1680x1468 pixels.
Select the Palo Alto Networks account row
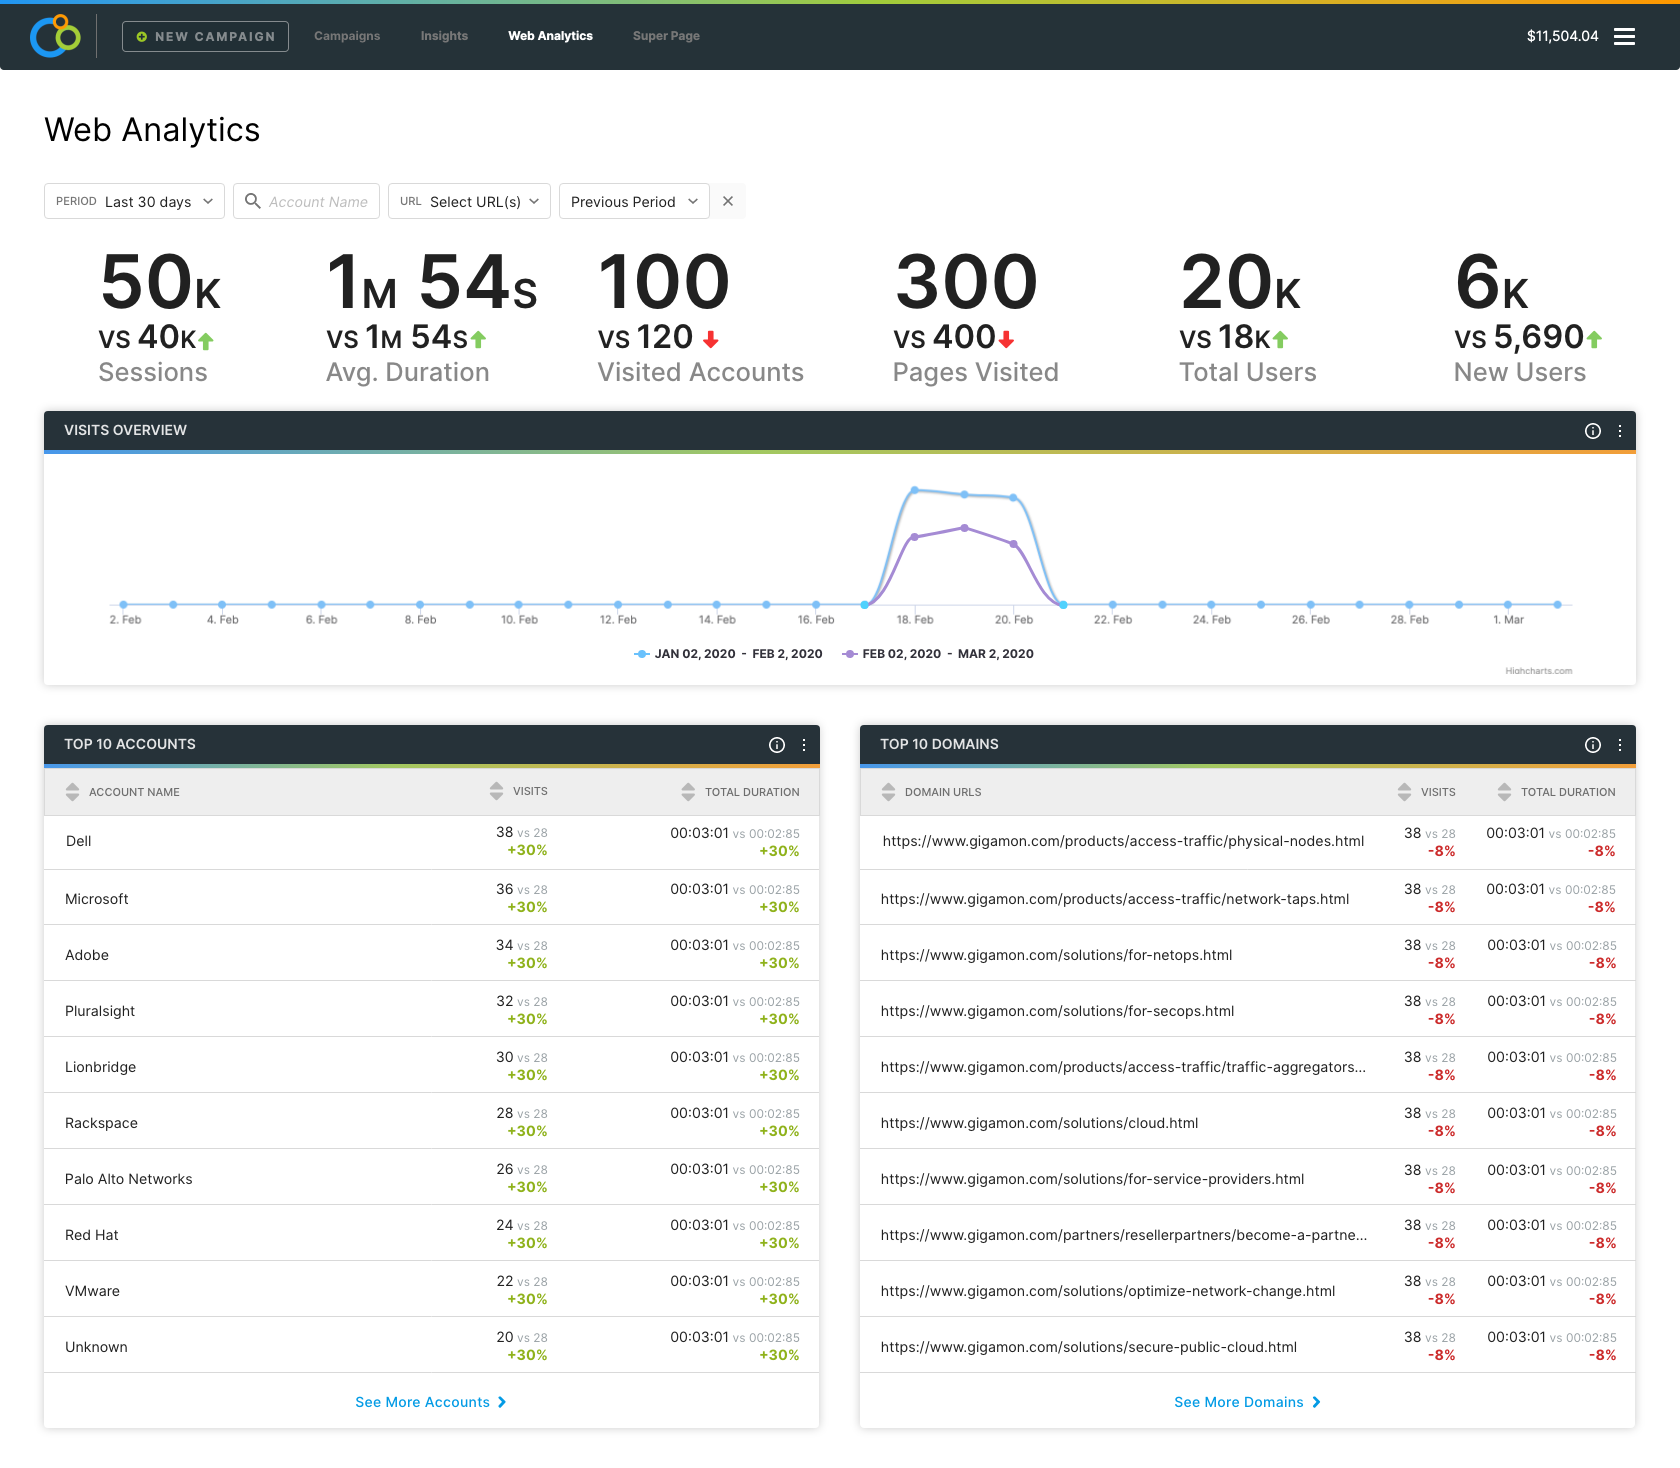(432, 1178)
